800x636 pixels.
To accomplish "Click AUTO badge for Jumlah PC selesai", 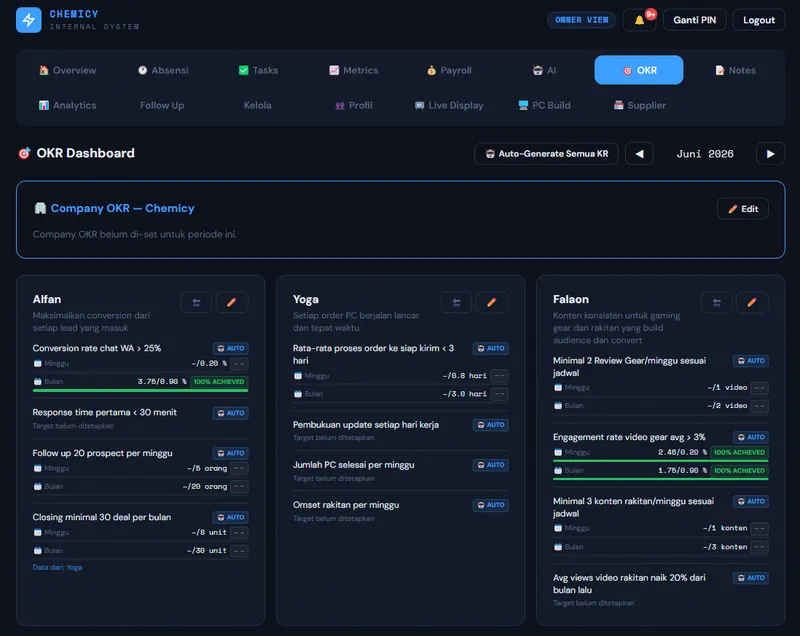I will tap(491, 465).
